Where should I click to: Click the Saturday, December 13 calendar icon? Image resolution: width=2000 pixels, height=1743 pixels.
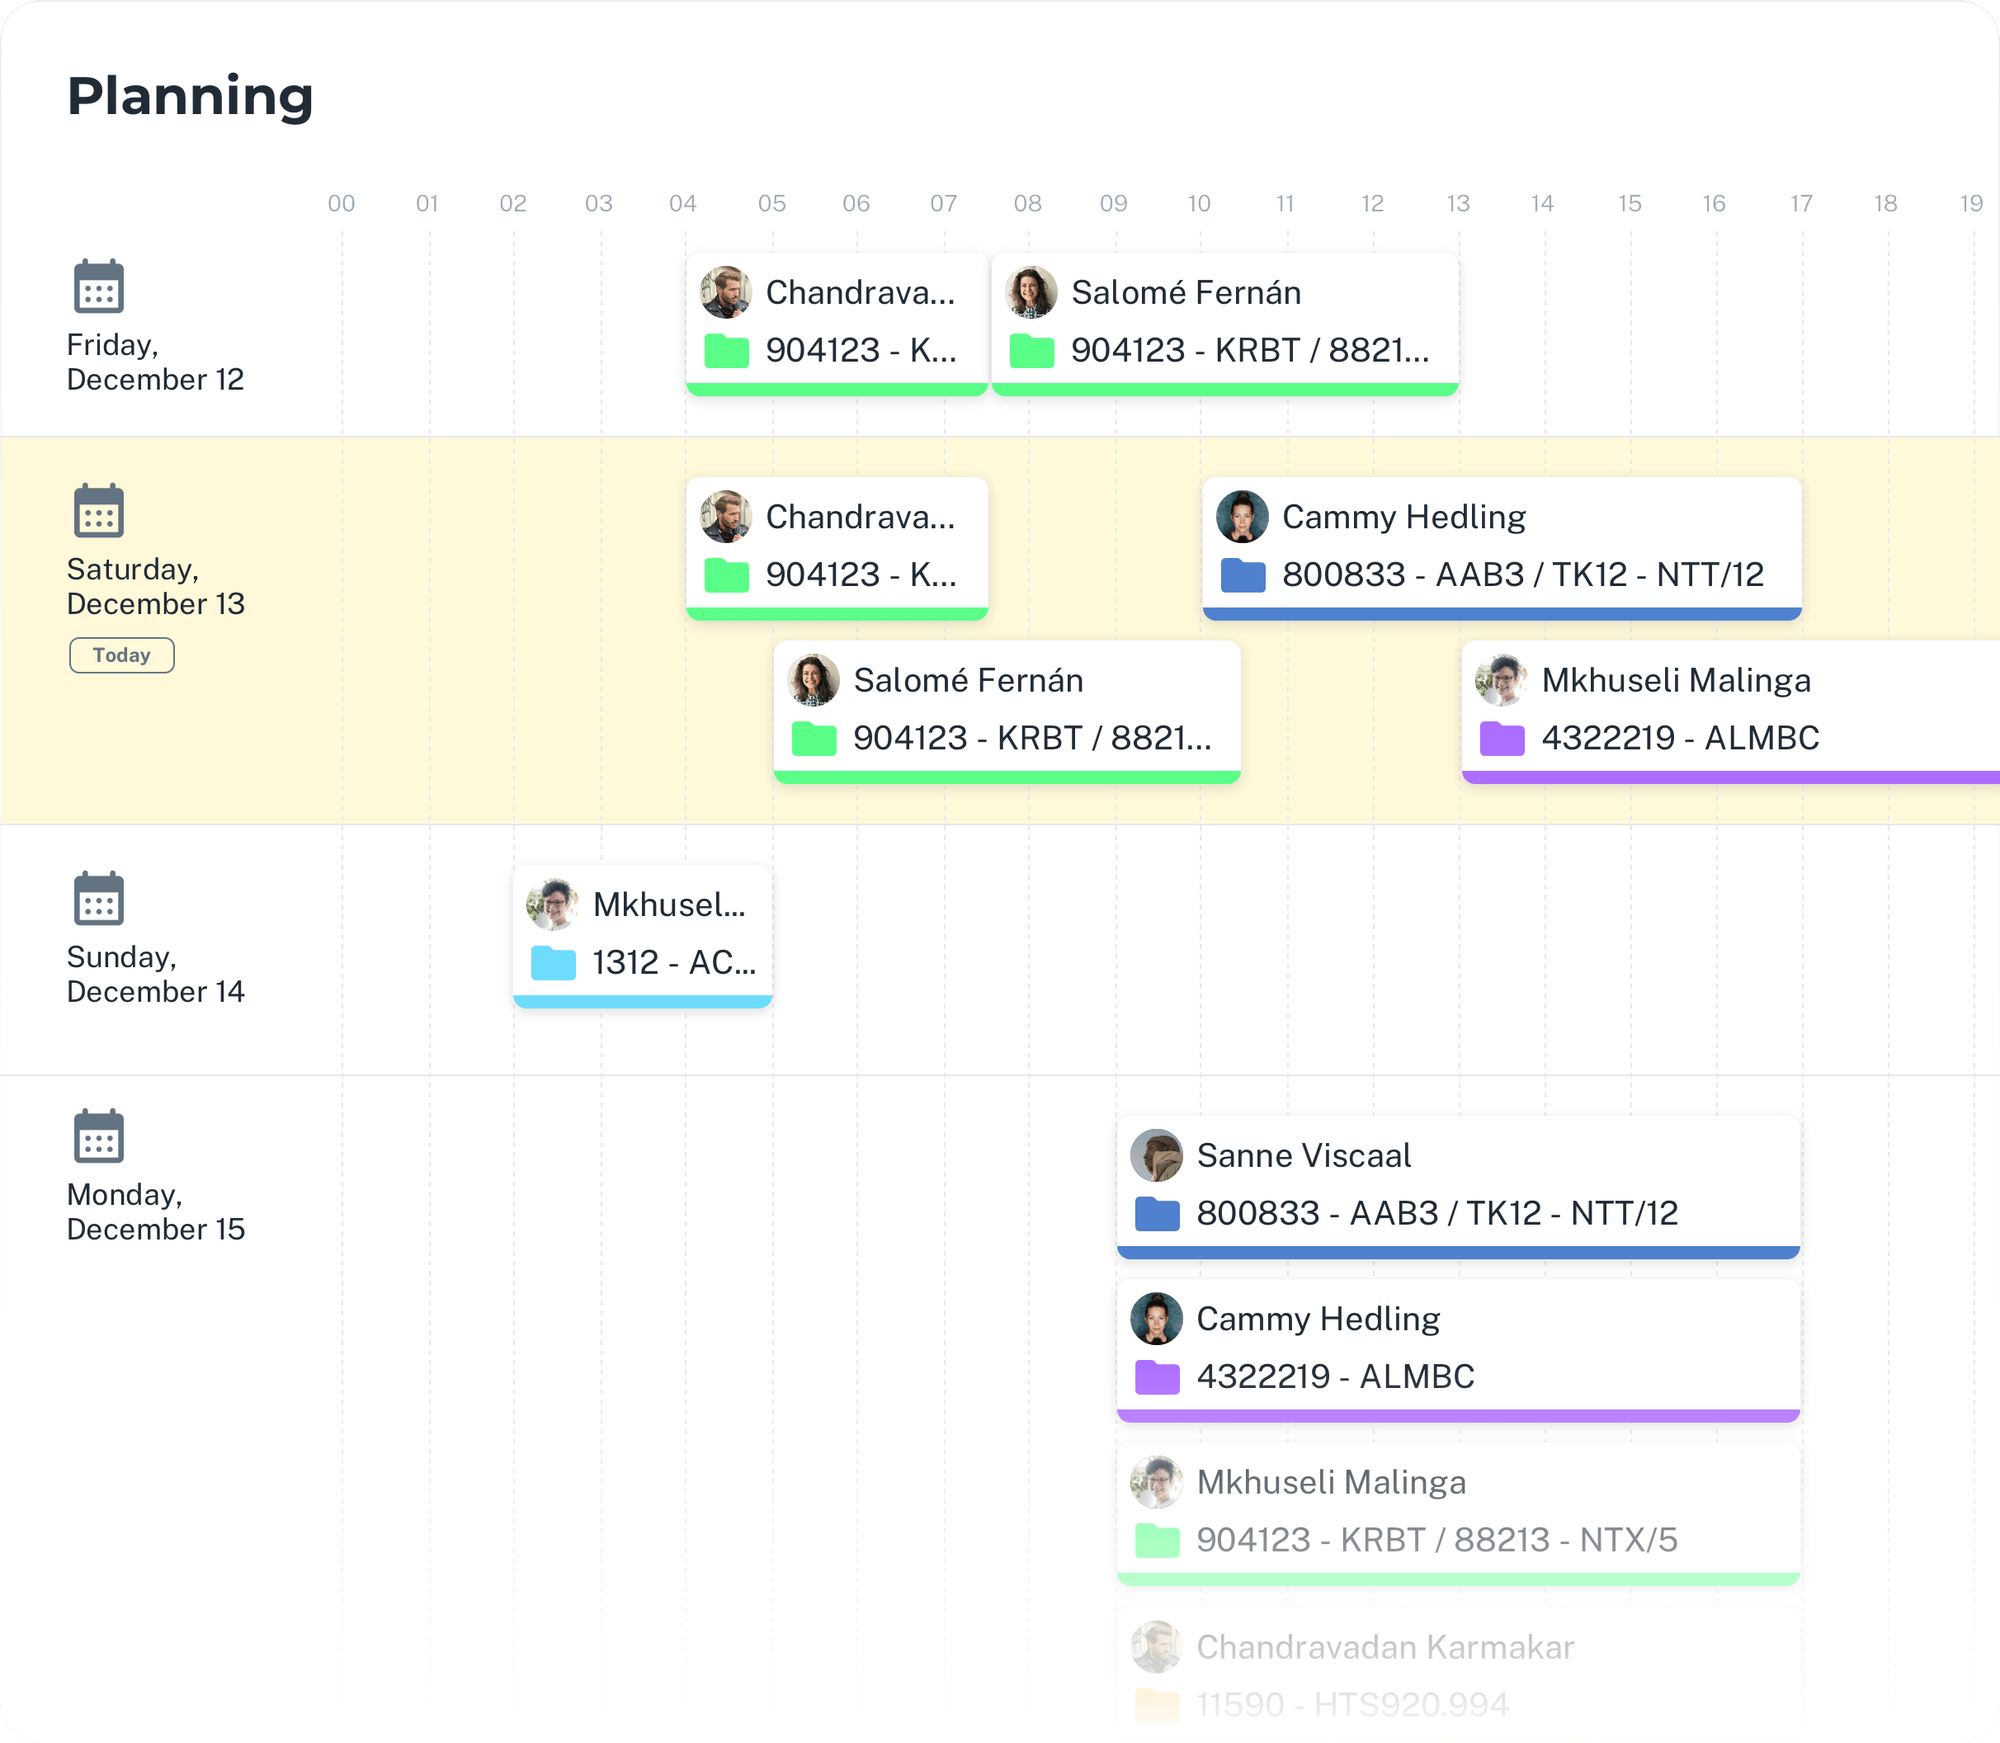[x=99, y=511]
